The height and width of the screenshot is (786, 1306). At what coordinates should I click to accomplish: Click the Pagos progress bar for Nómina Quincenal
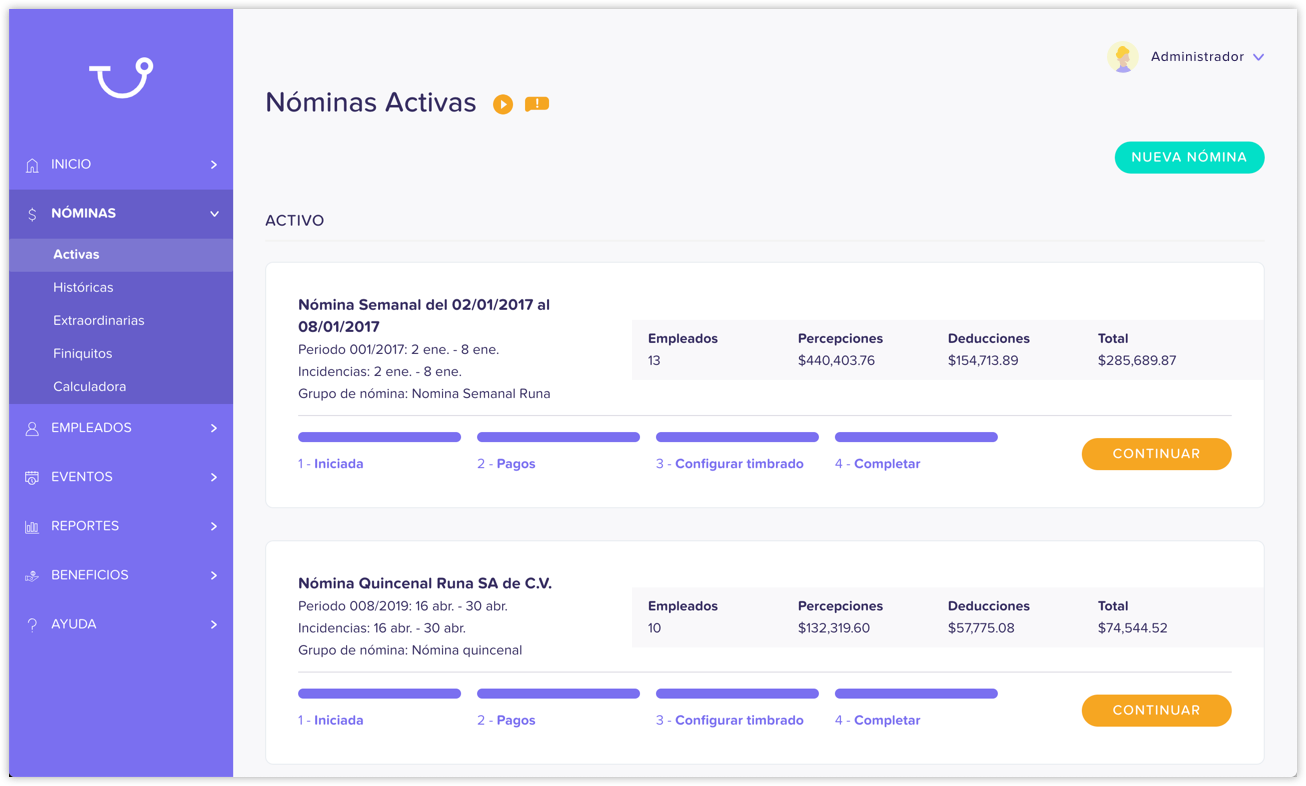558,694
